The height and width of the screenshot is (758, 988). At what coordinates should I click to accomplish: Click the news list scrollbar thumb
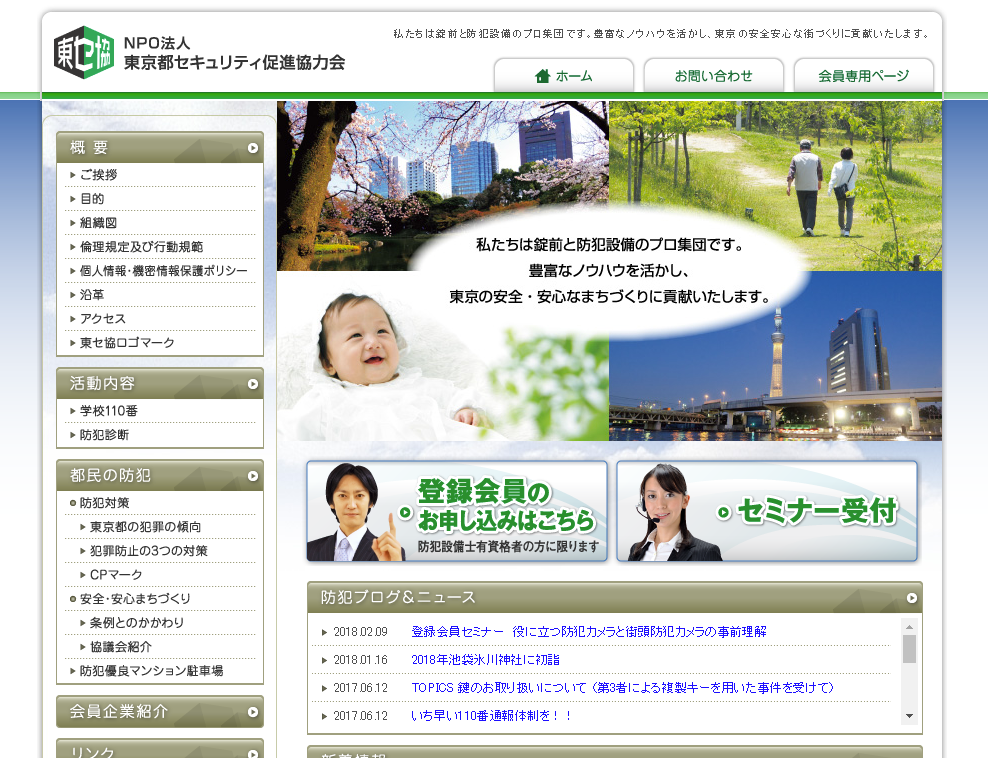click(909, 649)
